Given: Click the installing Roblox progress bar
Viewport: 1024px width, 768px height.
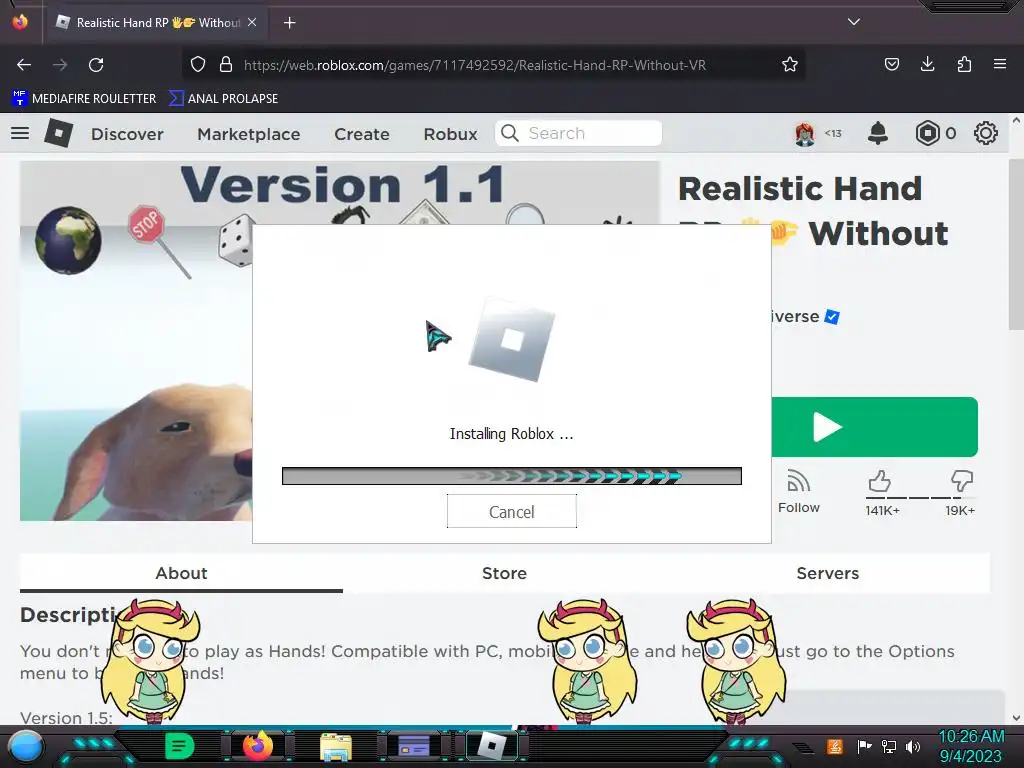Looking at the screenshot, I should tap(511, 476).
